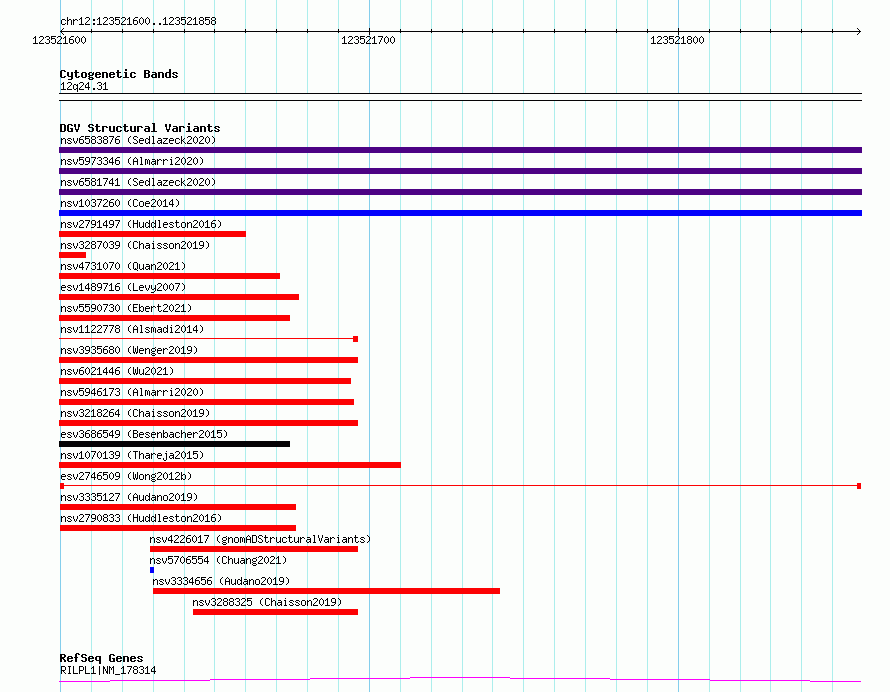Click ruler position 123521600
This screenshot has height=692, width=890.
coord(59,40)
